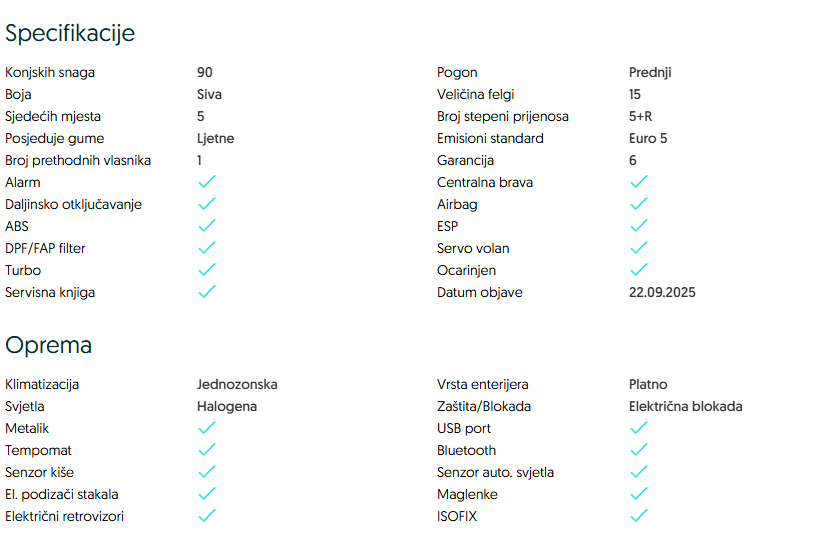Click the Airbag checkmark icon

[639, 204]
